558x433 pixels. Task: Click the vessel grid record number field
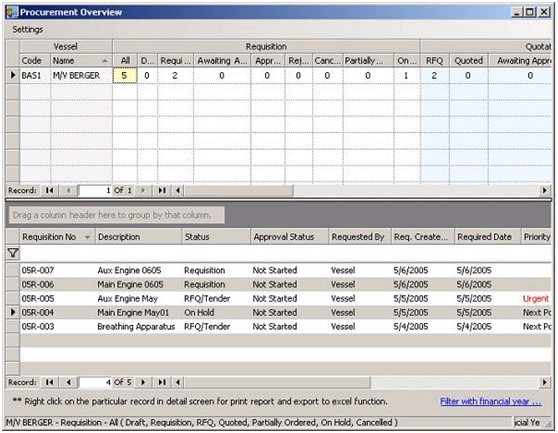95,190
